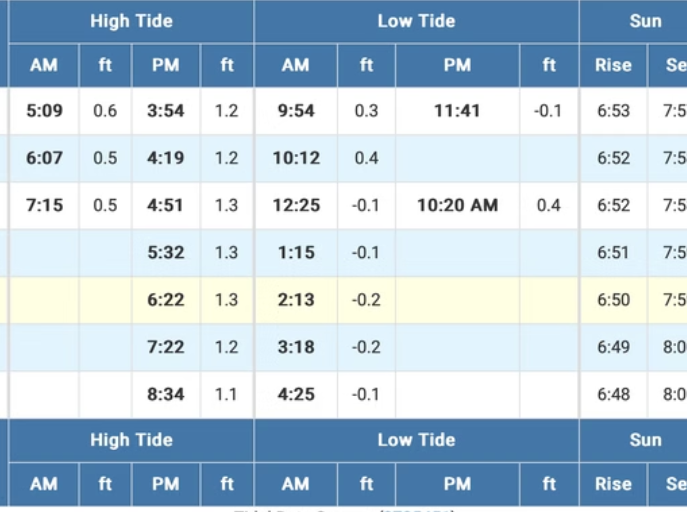Click the 7:15 AM high tide time
The image size is (687, 512).
click(44, 205)
